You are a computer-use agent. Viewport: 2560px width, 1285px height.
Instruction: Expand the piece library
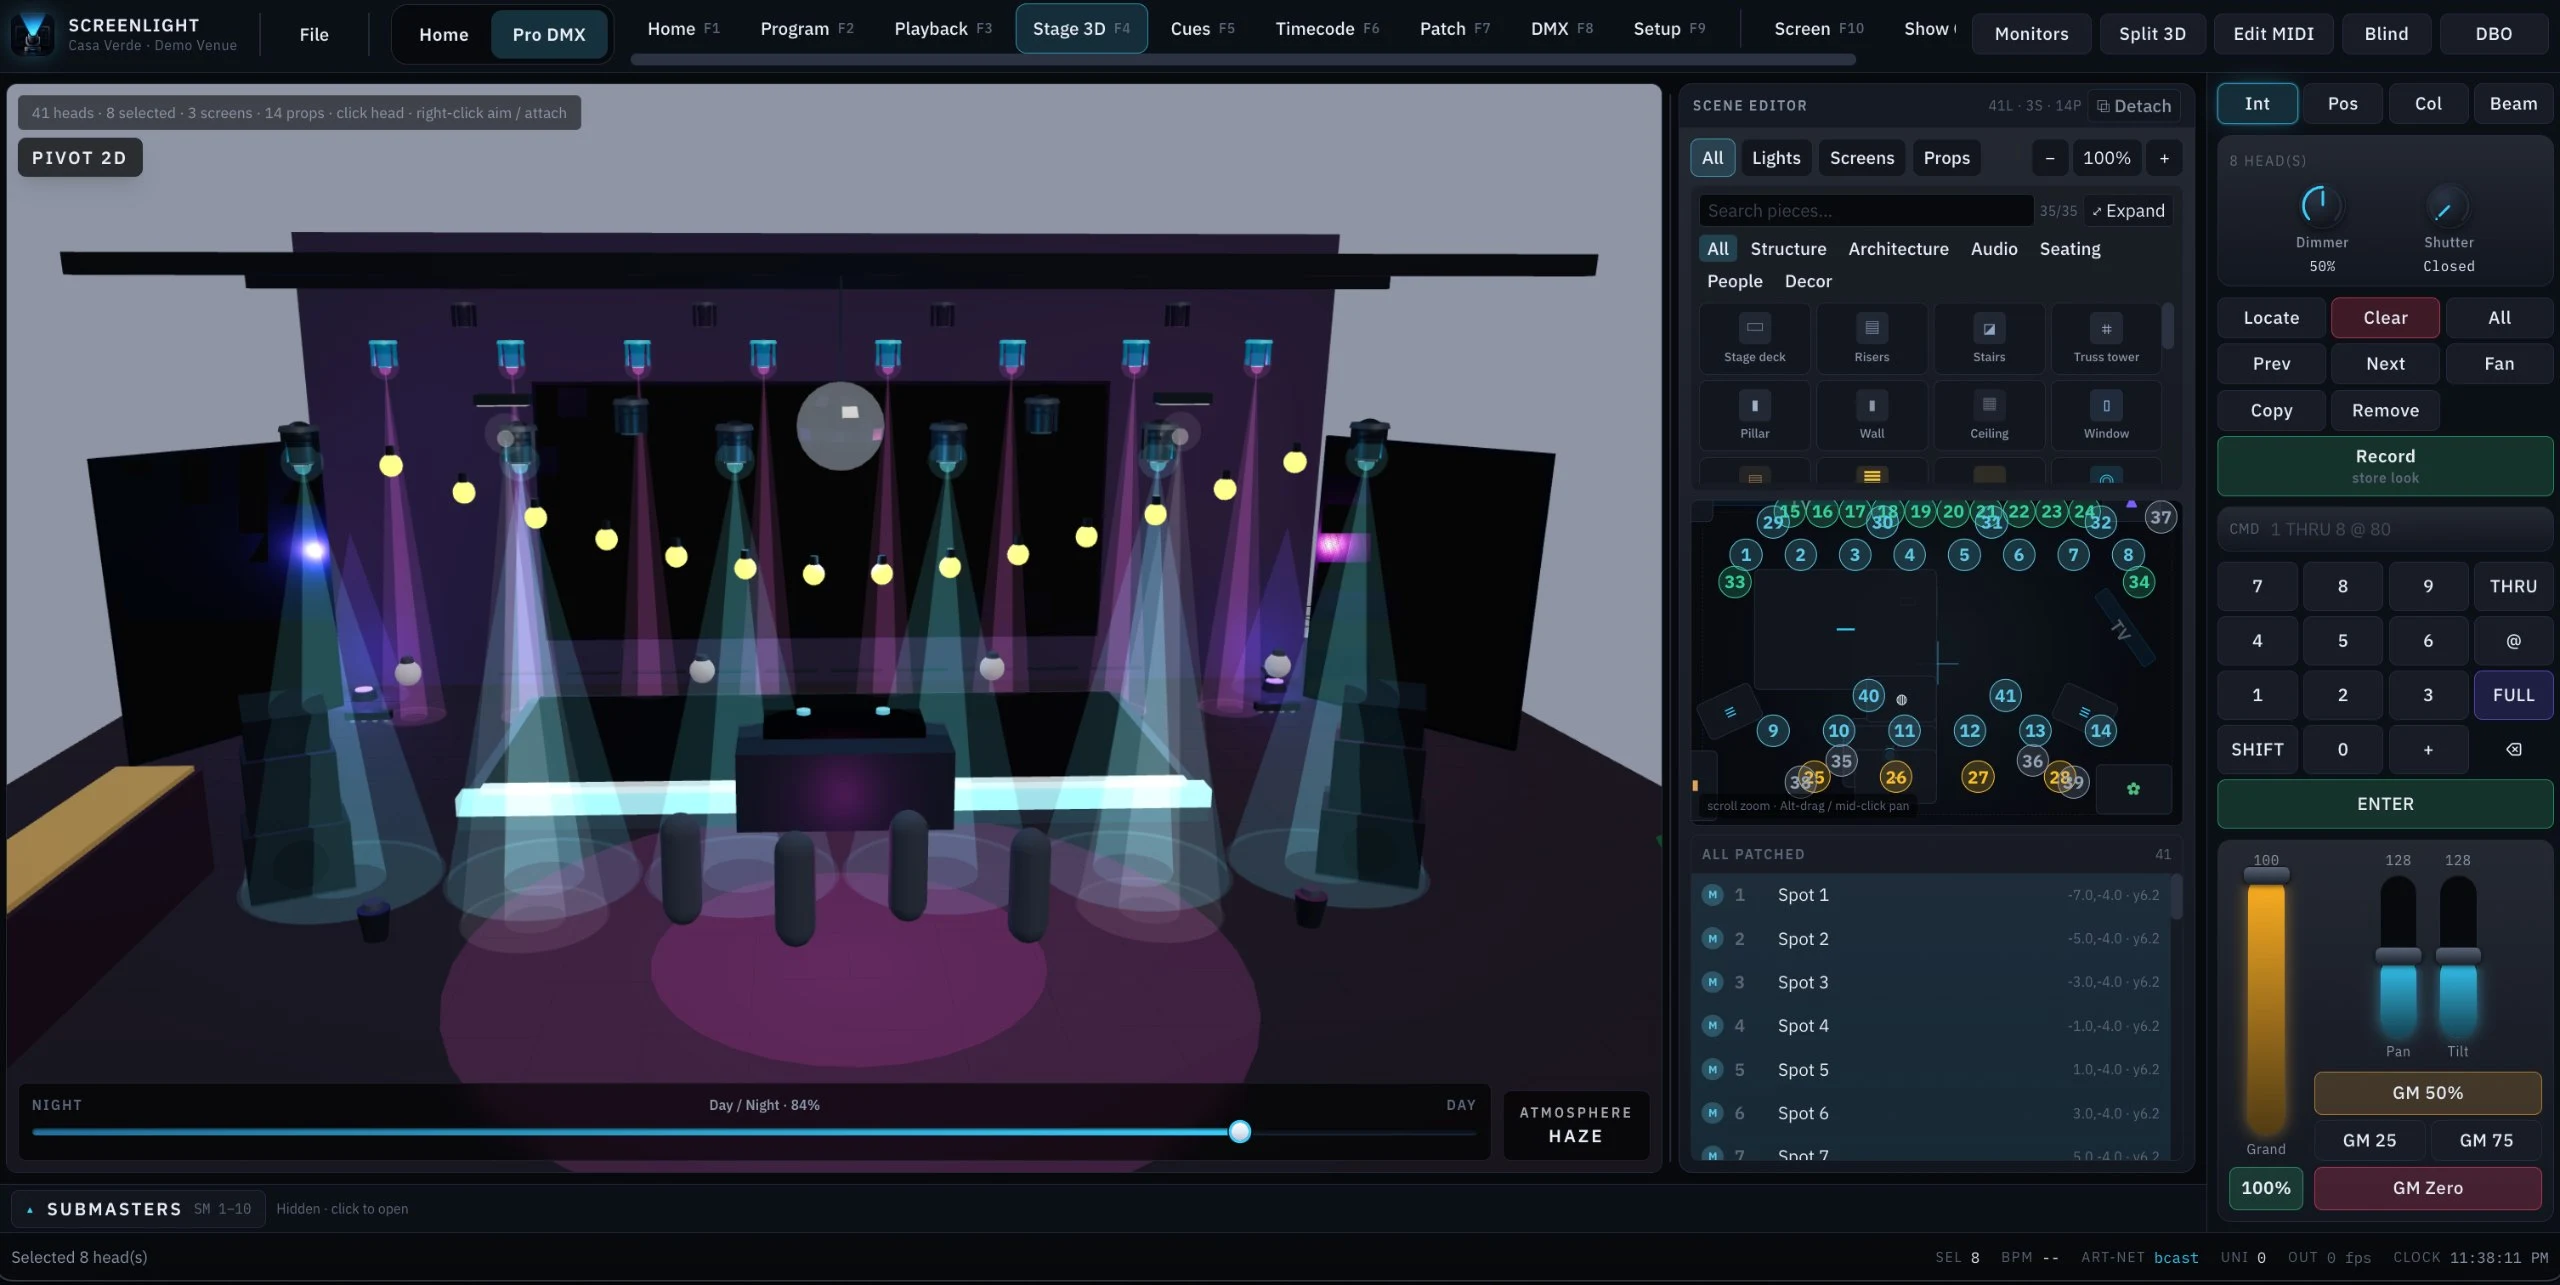tap(2128, 211)
